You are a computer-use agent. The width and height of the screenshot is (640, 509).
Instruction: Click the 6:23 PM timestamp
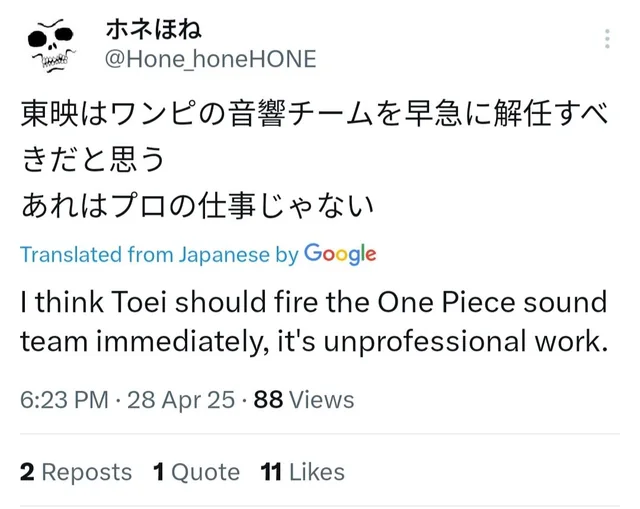[63, 400]
